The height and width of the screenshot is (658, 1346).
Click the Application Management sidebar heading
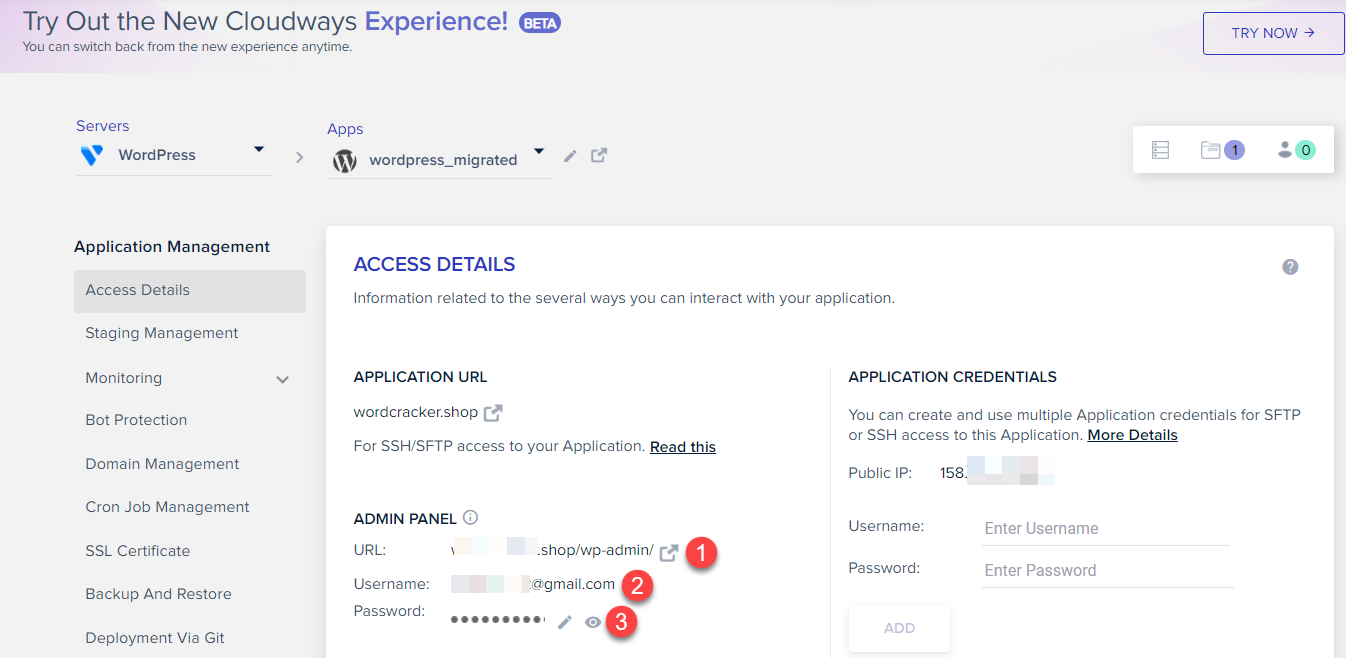tap(172, 247)
